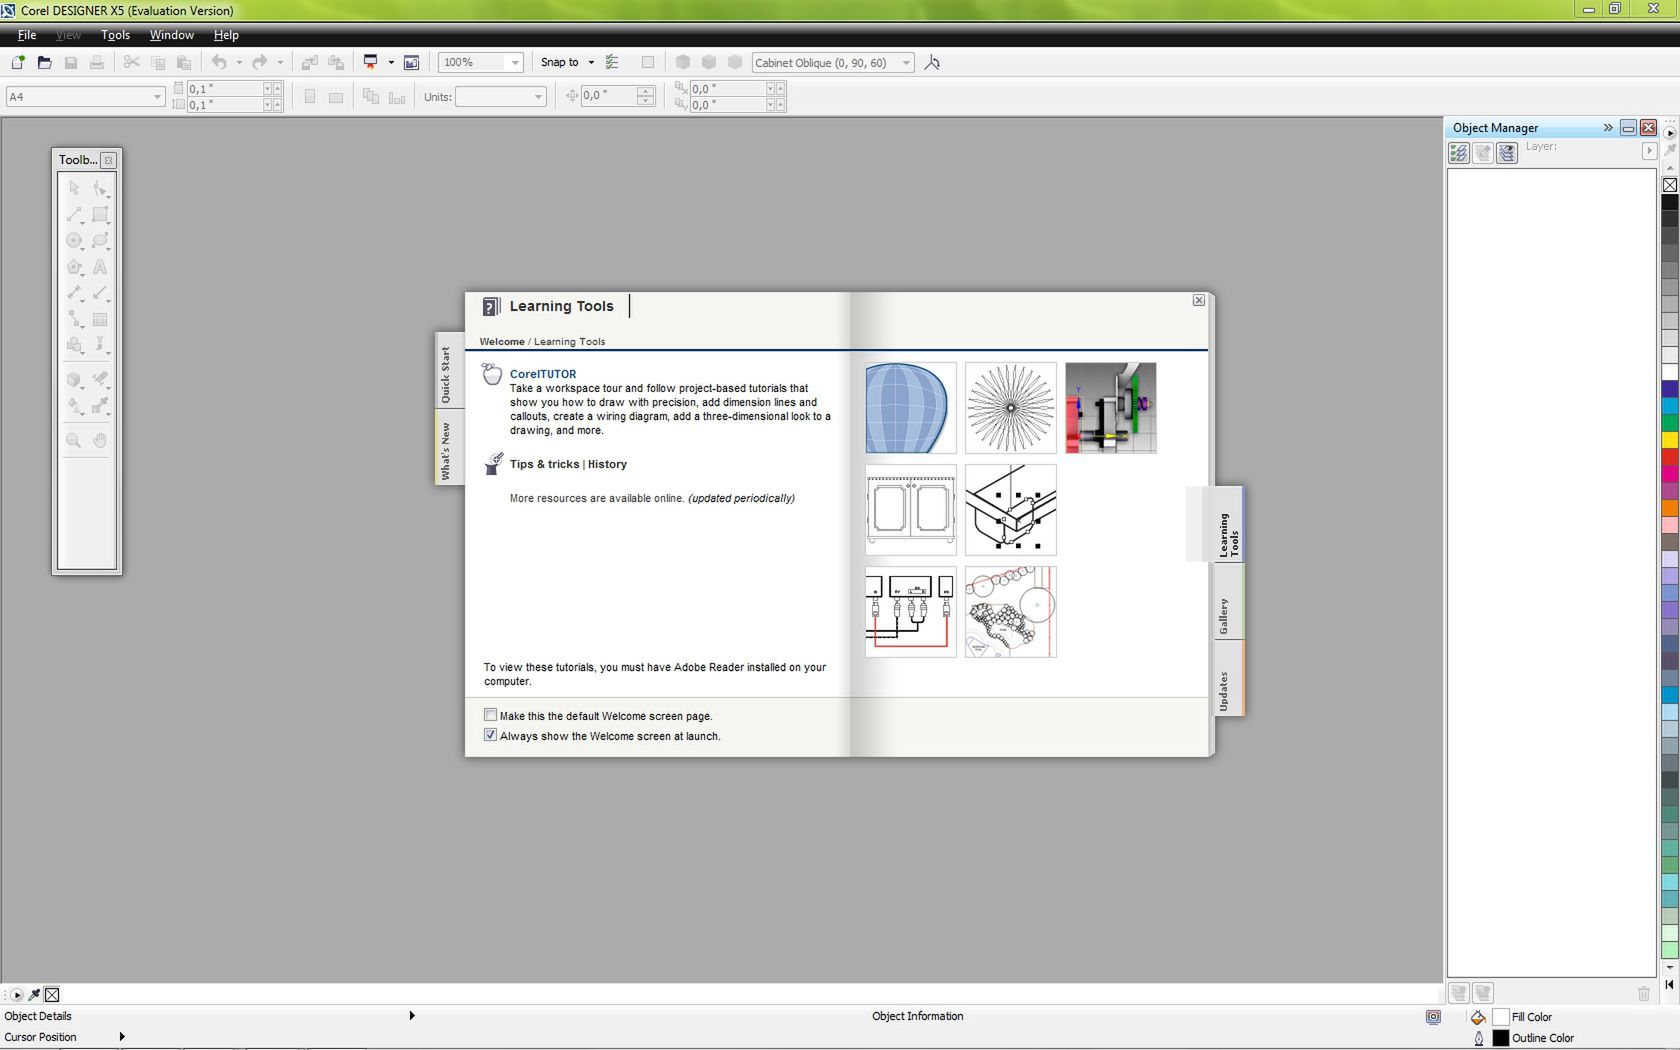This screenshot has width=1680, height=1050.
Task: Open the Tips & tricks link
Action: click(x=544, y=464)
